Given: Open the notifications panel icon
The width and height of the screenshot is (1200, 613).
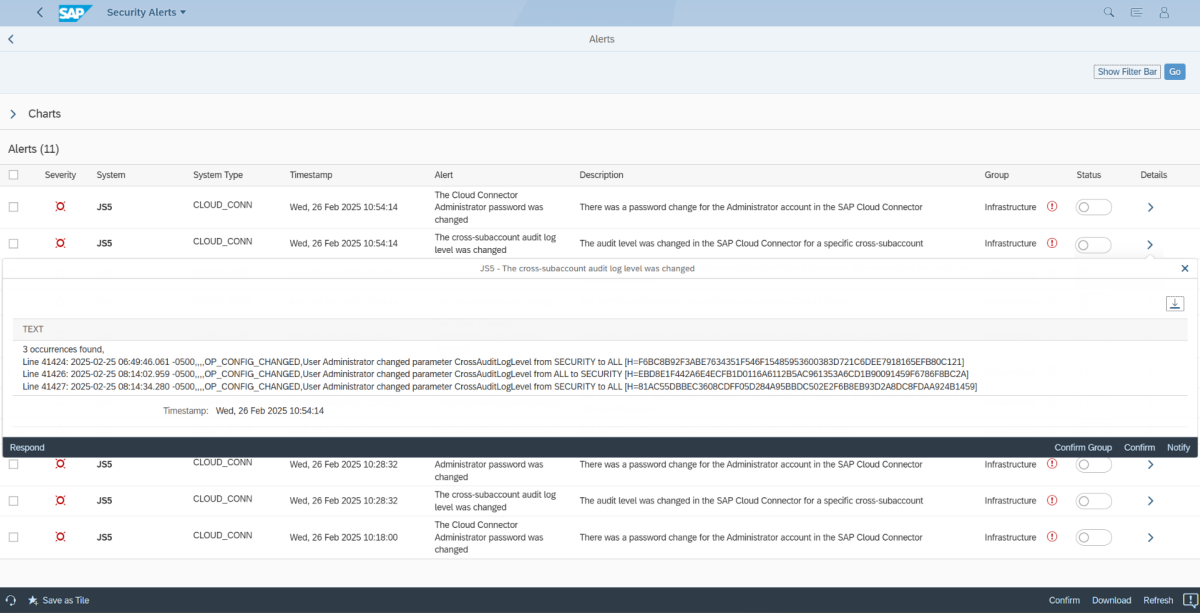Looking at the screenshot, I should [x=1138, y=12].
